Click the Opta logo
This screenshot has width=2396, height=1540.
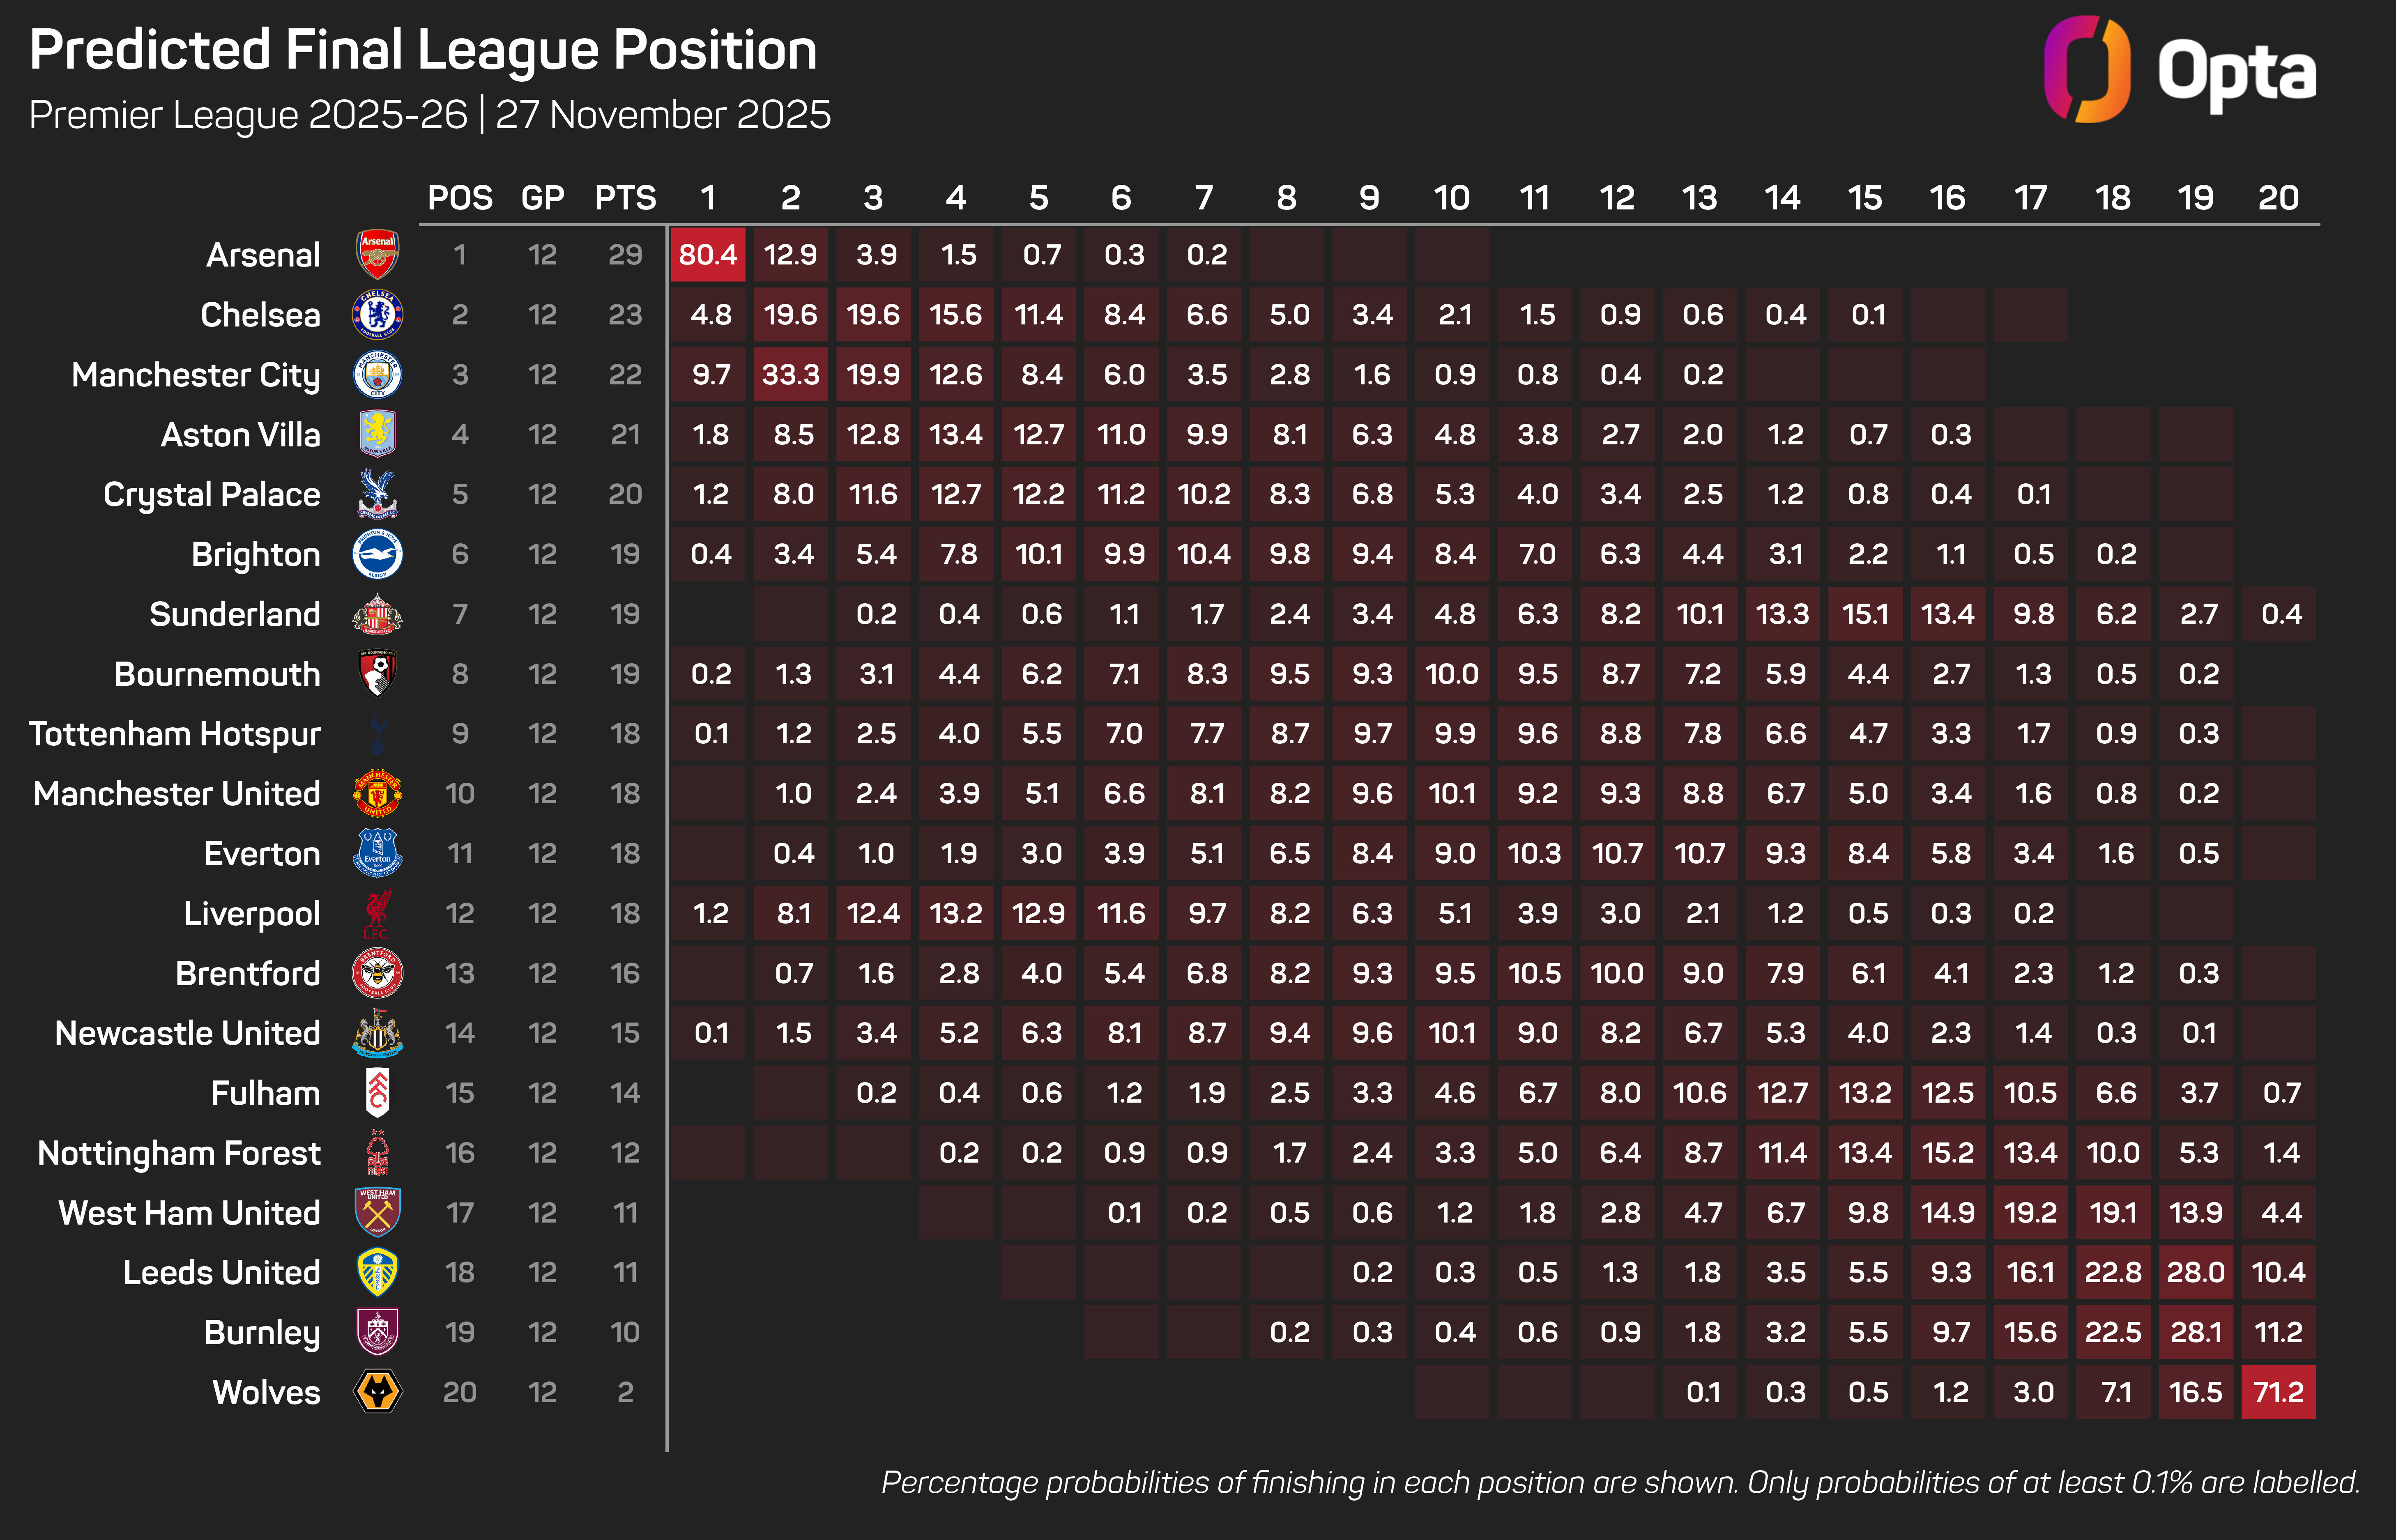(x=2180, y=70)
